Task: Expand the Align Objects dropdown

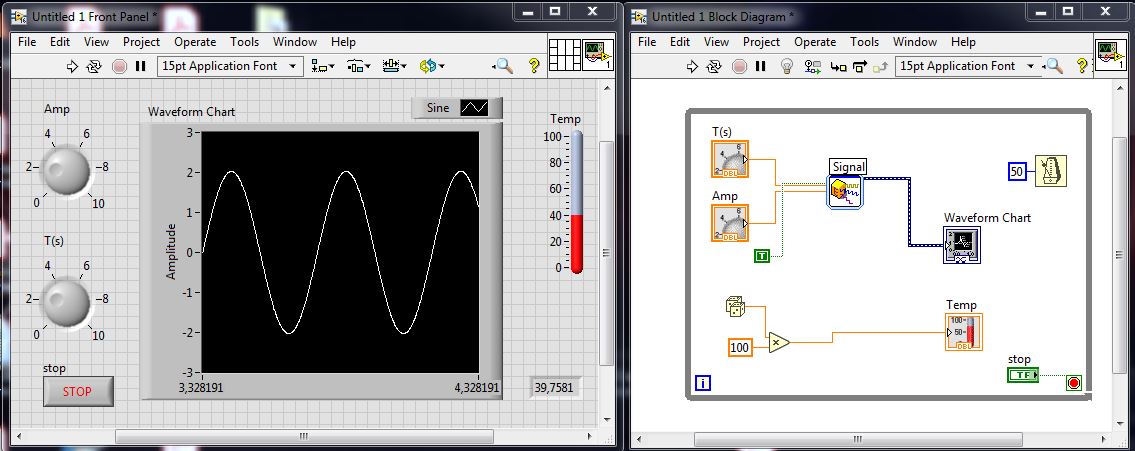Action: click(323, 66)
